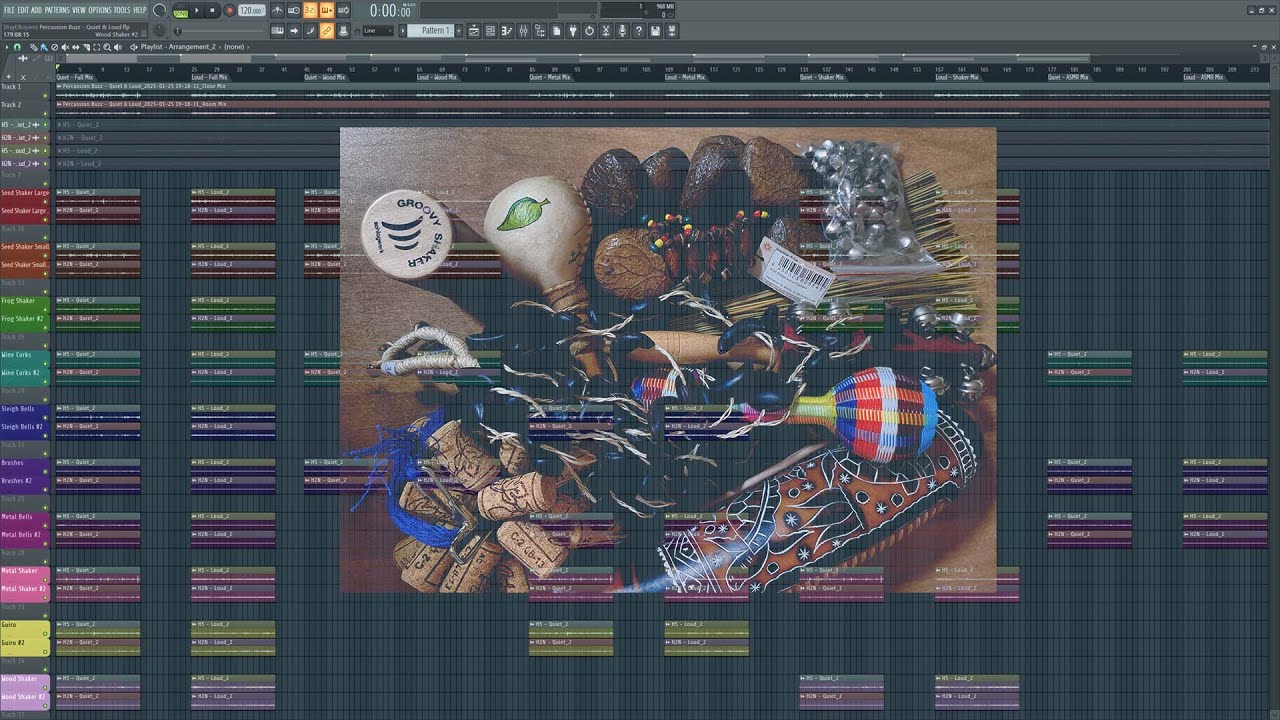Image resolution: width=1280 pixels, height=720 pixels.
Task: Select the Playlist pencil draw tool
Action: click(x=34, y=47)
